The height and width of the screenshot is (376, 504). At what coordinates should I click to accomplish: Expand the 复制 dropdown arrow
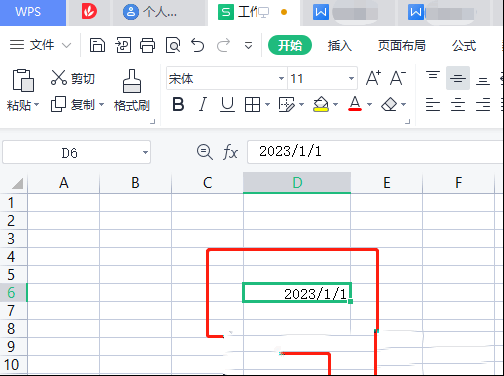[101, 105]
